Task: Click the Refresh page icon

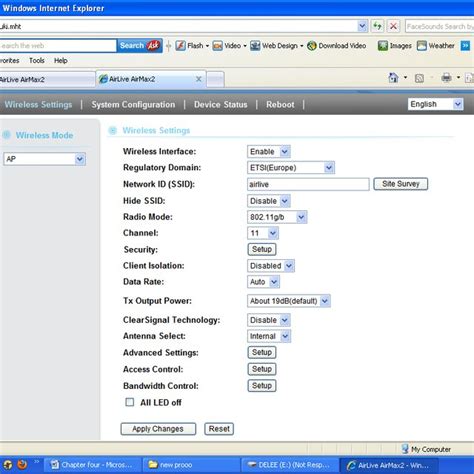Action: tap(377, 26)
